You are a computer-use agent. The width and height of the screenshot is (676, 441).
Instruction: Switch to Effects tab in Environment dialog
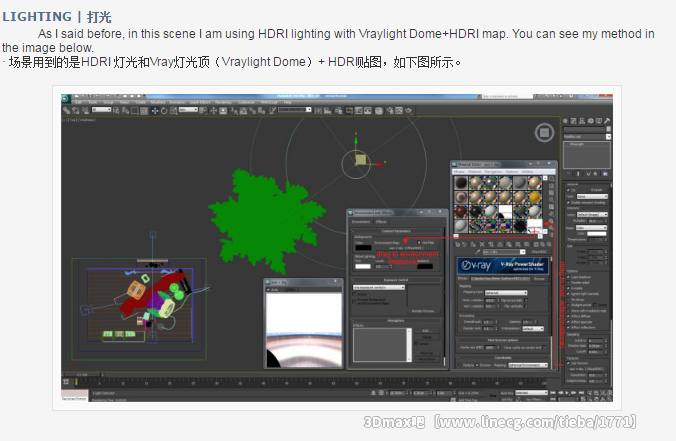[381, 222]
